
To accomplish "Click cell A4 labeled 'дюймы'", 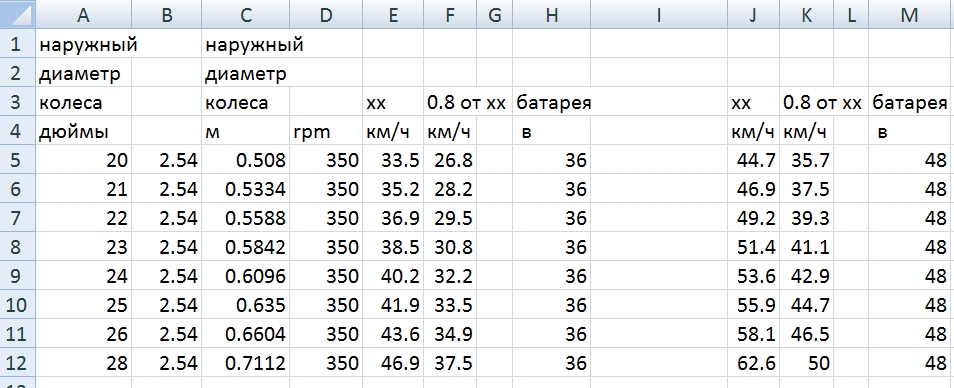I will 83,131.
